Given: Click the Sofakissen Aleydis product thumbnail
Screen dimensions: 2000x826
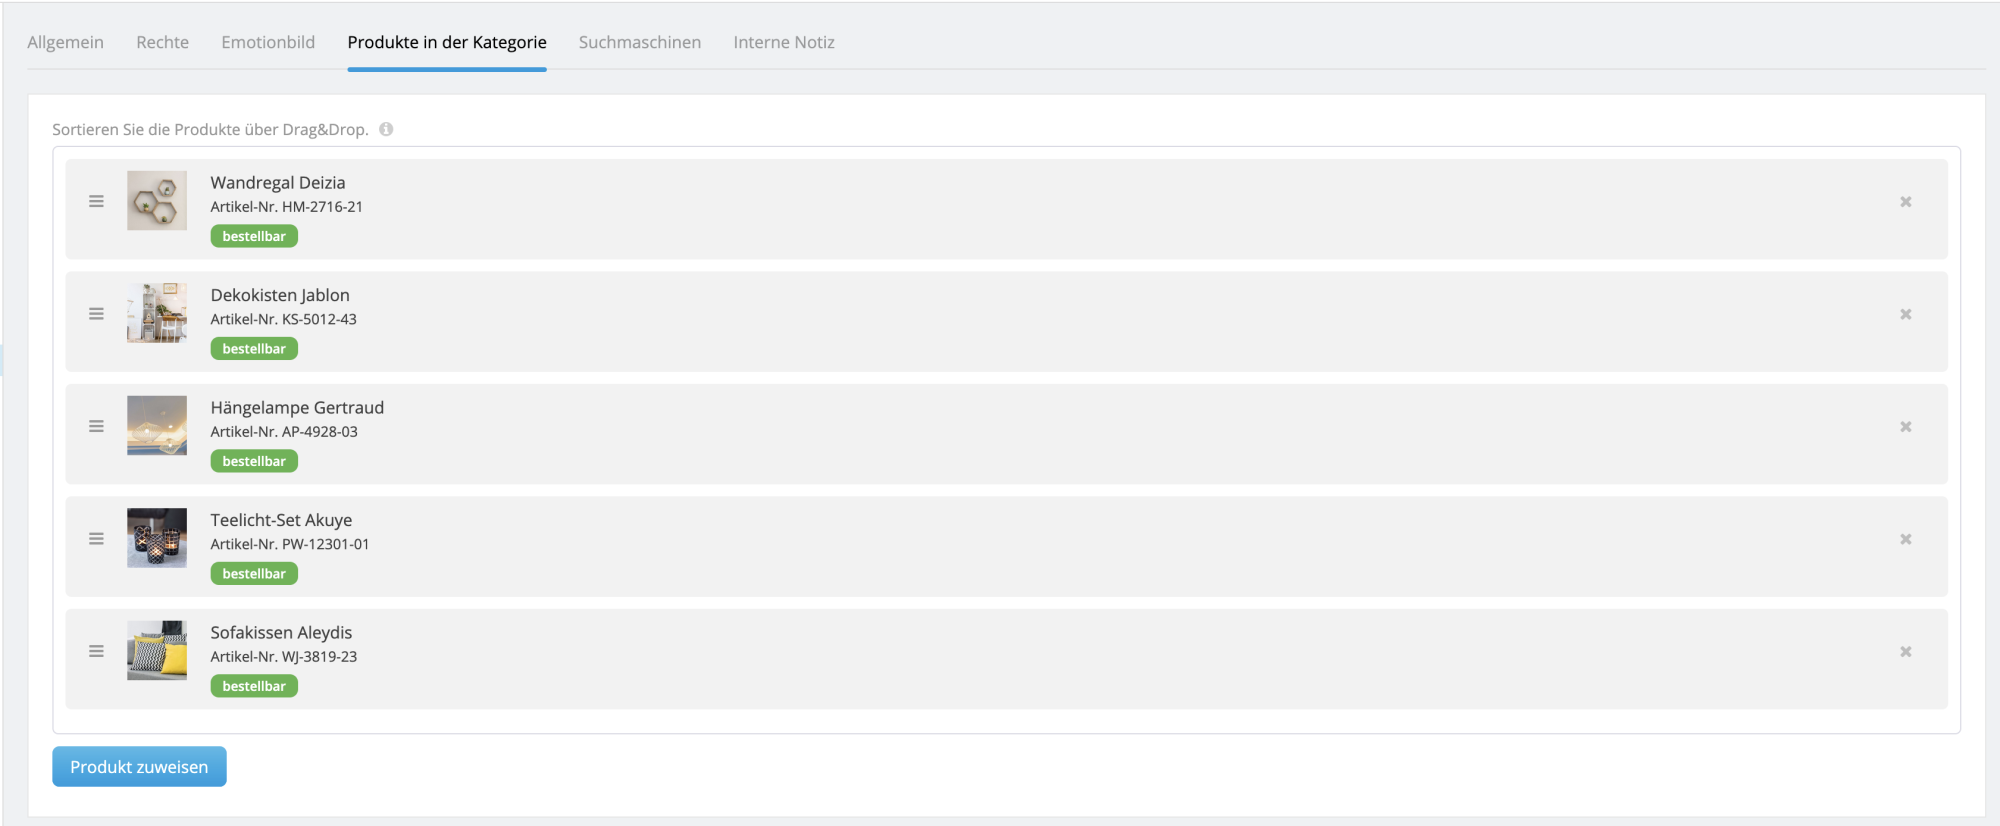Looking at the screenshot, I should 157,651.
